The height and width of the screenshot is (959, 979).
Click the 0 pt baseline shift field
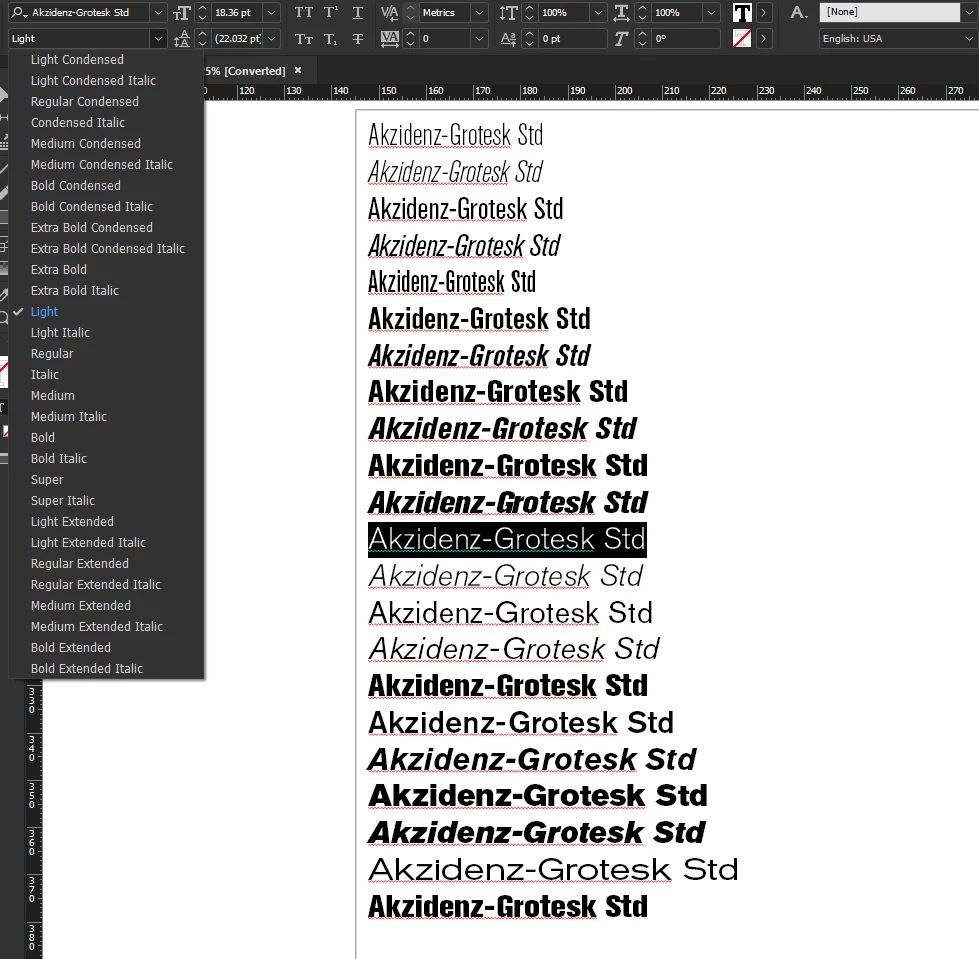[572, 39]
